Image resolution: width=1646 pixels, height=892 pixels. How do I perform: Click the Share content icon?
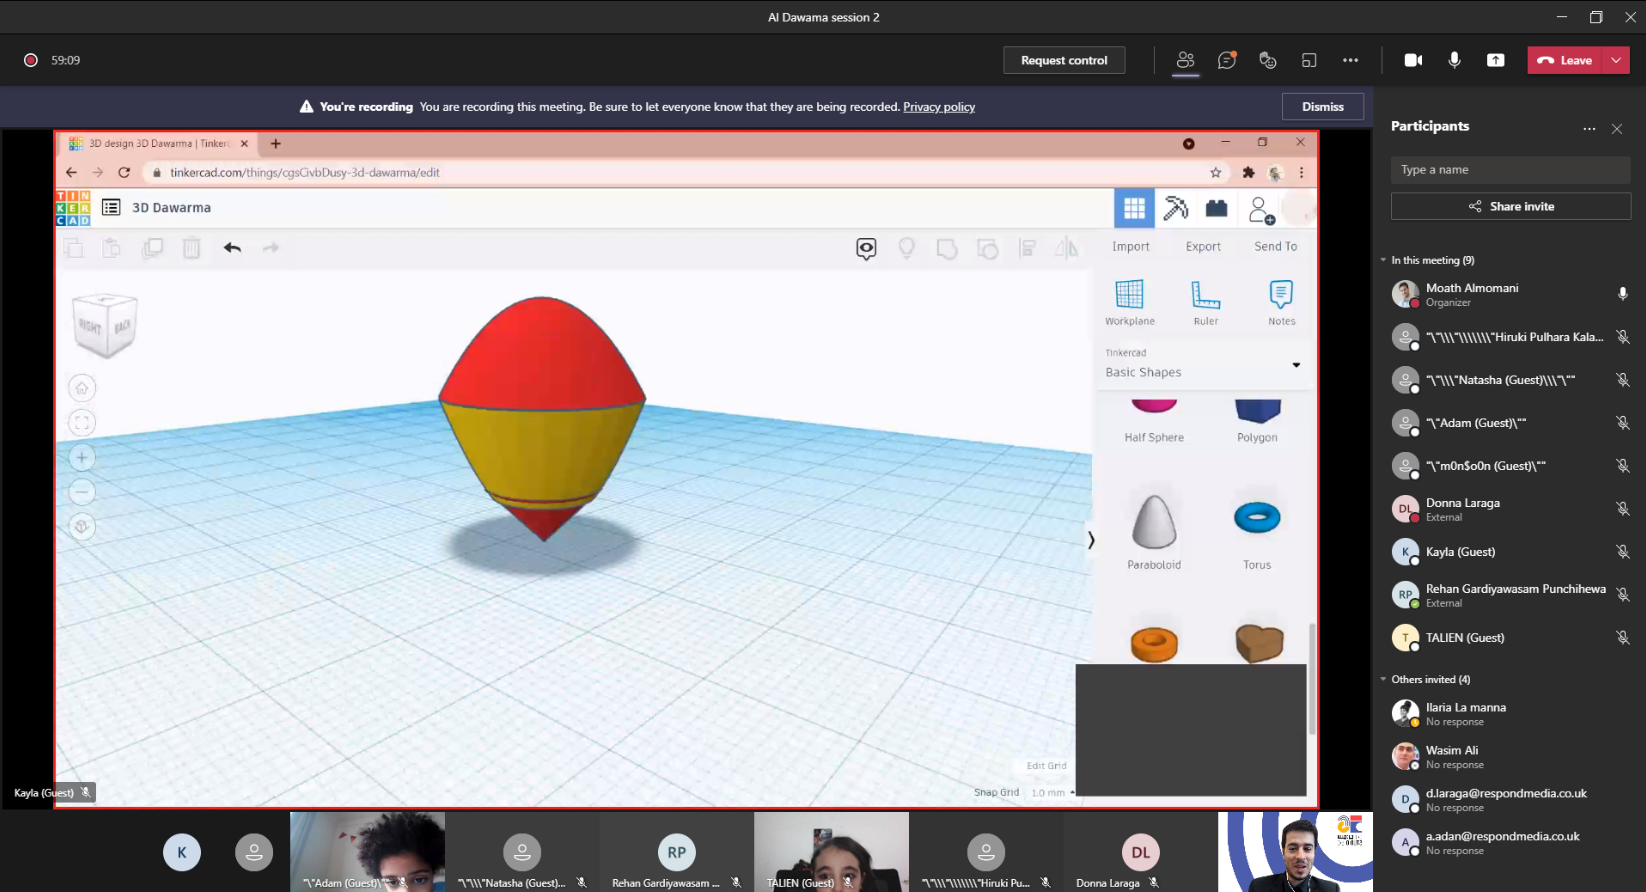(1495, 60)
